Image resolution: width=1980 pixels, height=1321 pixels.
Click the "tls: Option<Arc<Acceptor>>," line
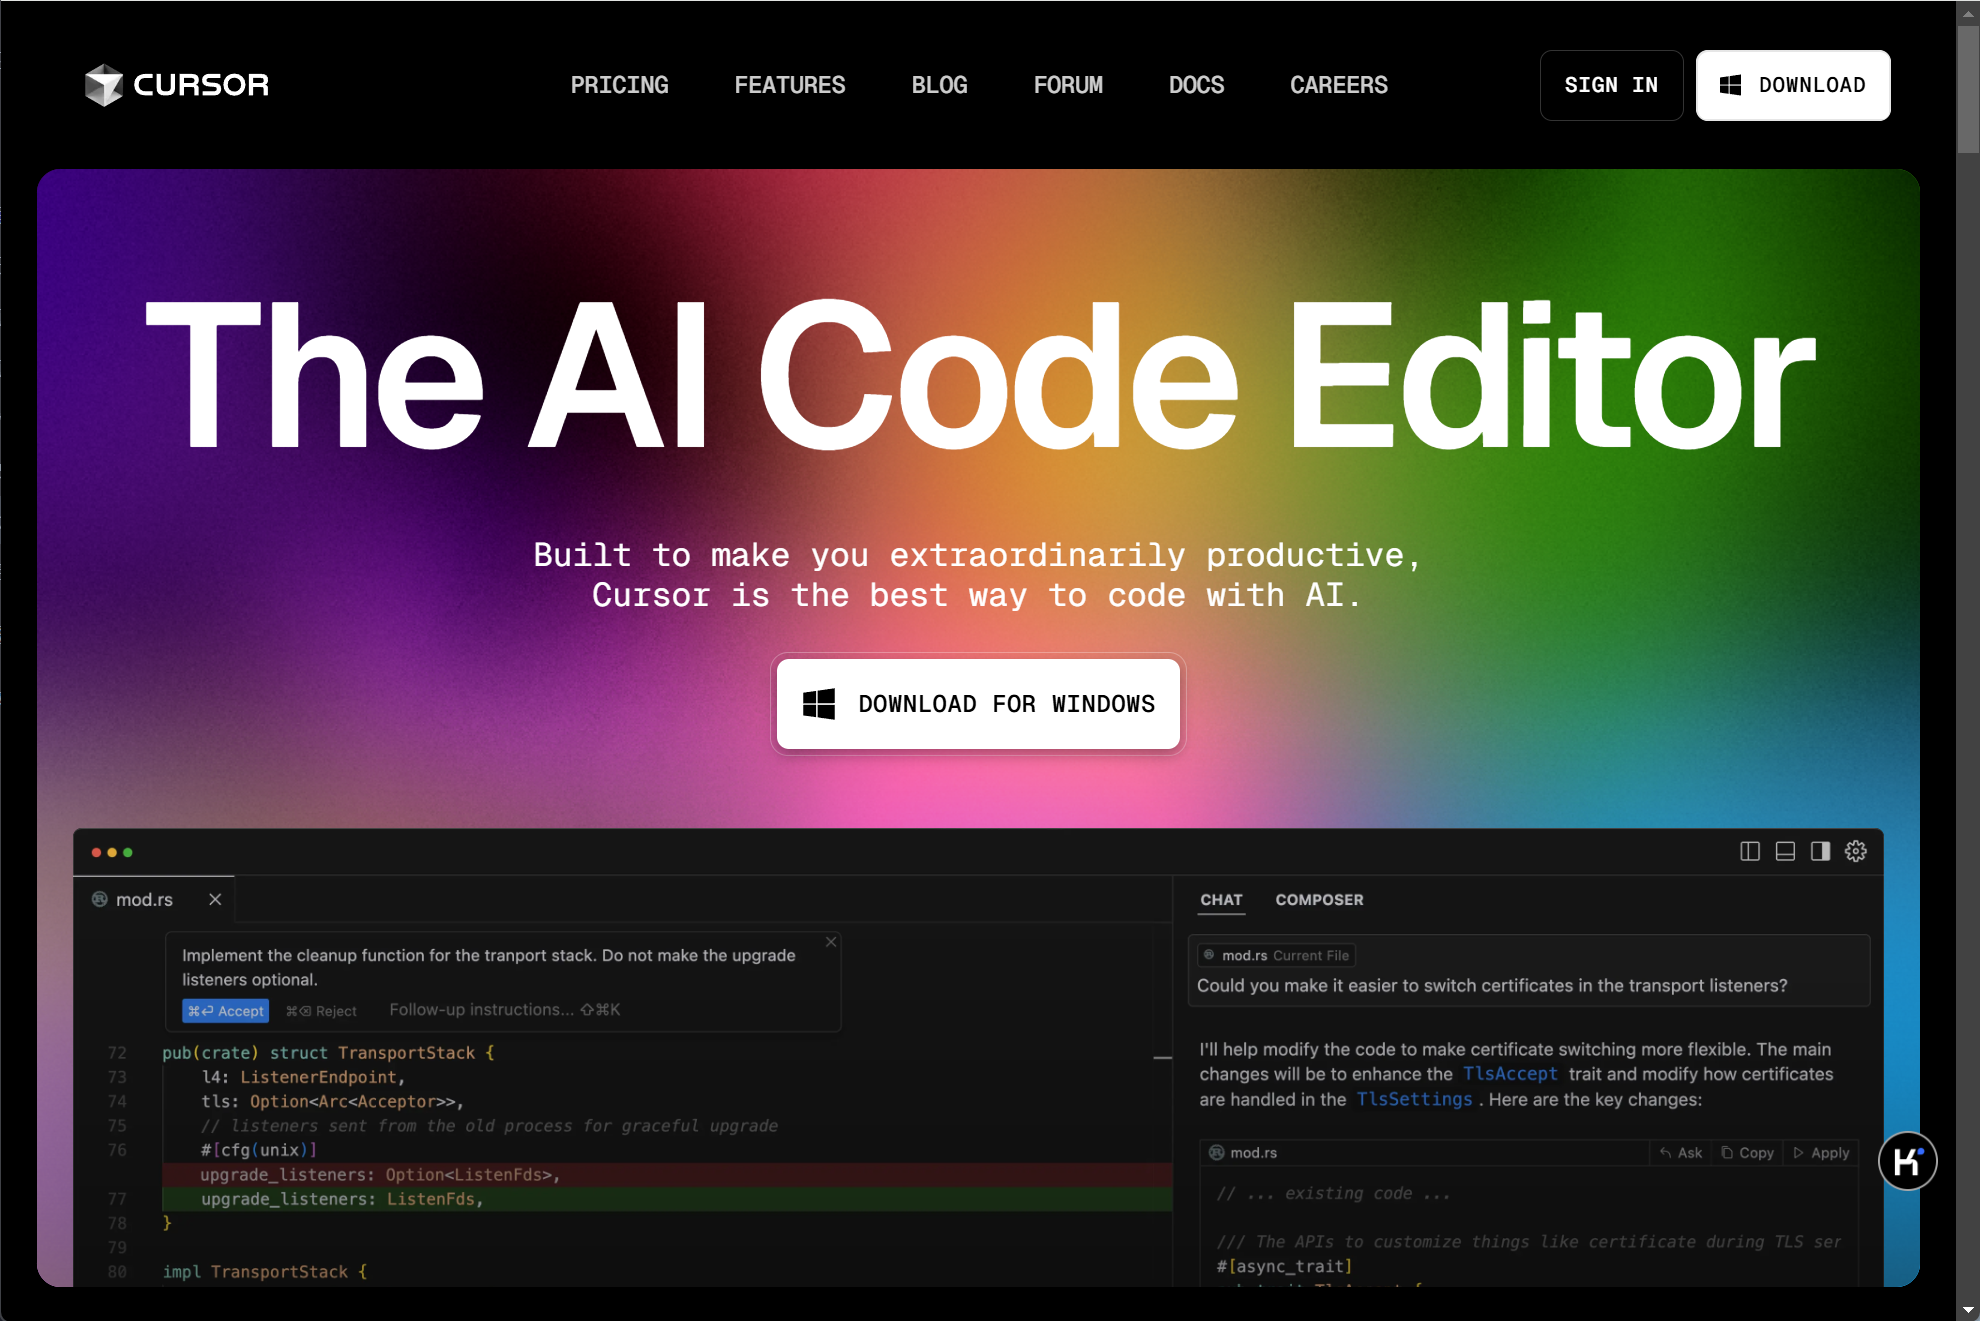[332, 1101]
